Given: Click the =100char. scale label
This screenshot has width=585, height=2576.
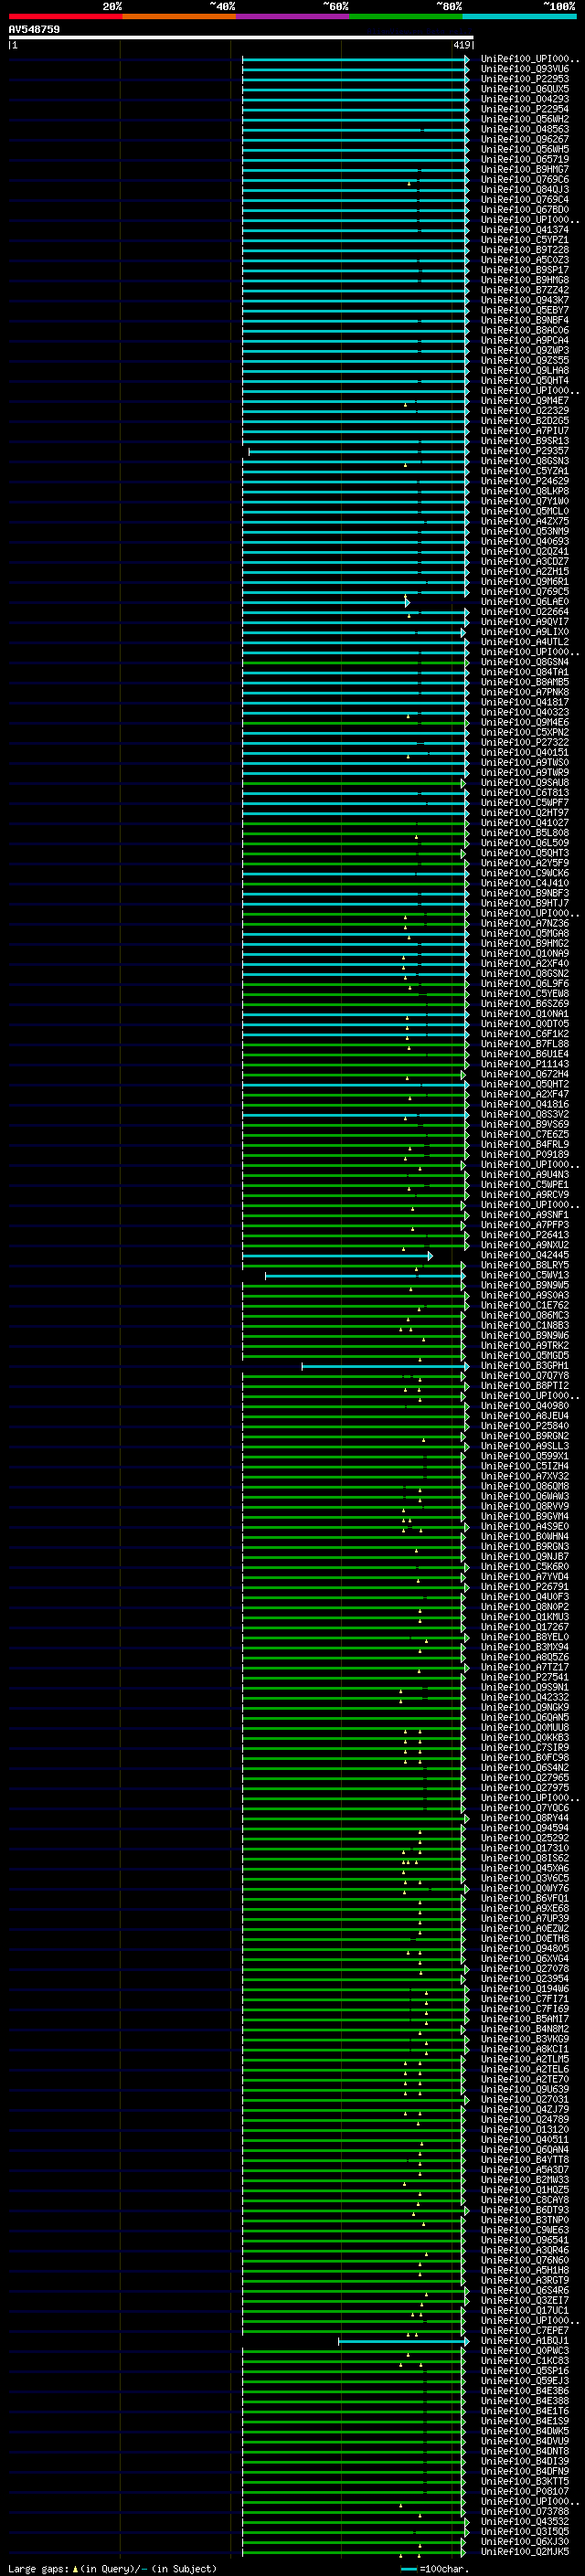Looking at the screenshot, I should pos(444,2568).
